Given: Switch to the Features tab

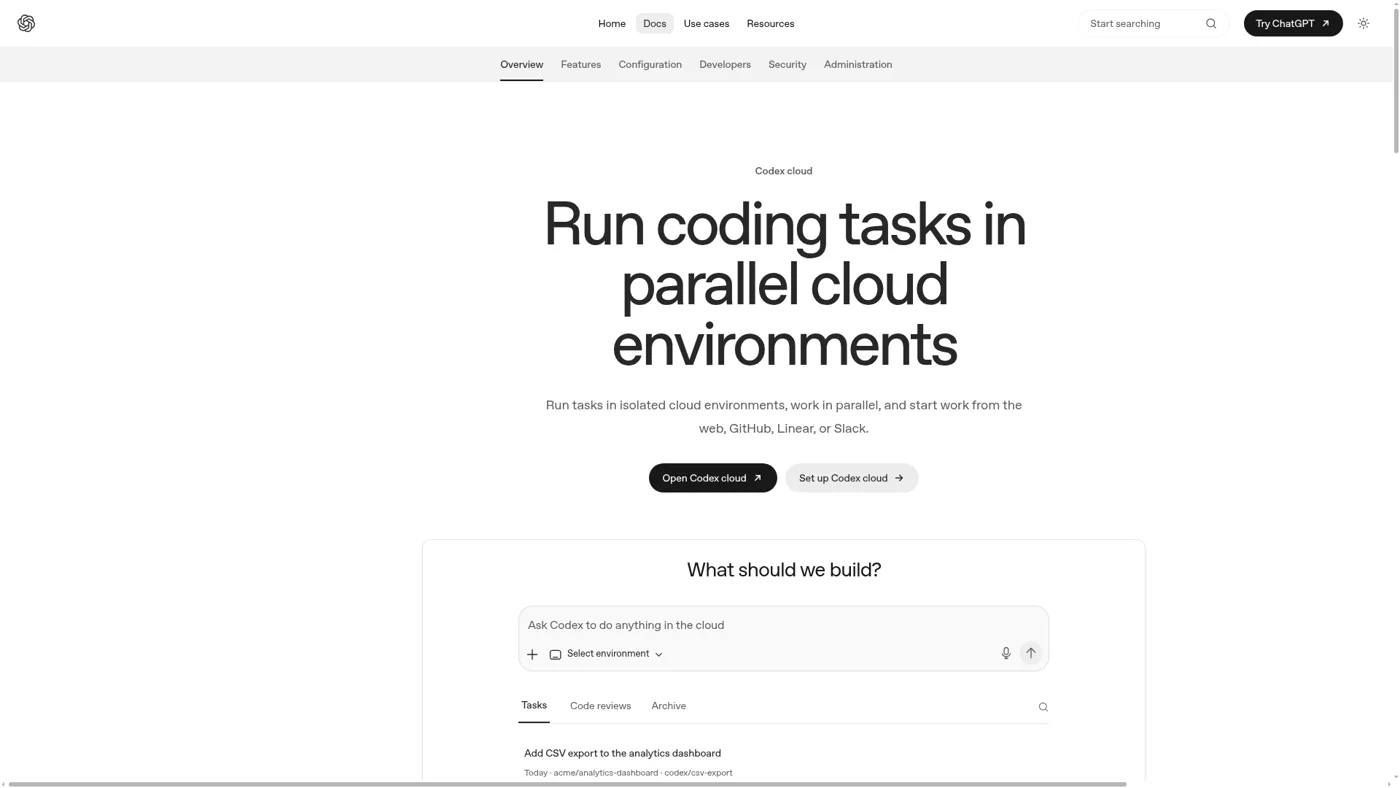Looking at the screenshot, I should (581, 65).
